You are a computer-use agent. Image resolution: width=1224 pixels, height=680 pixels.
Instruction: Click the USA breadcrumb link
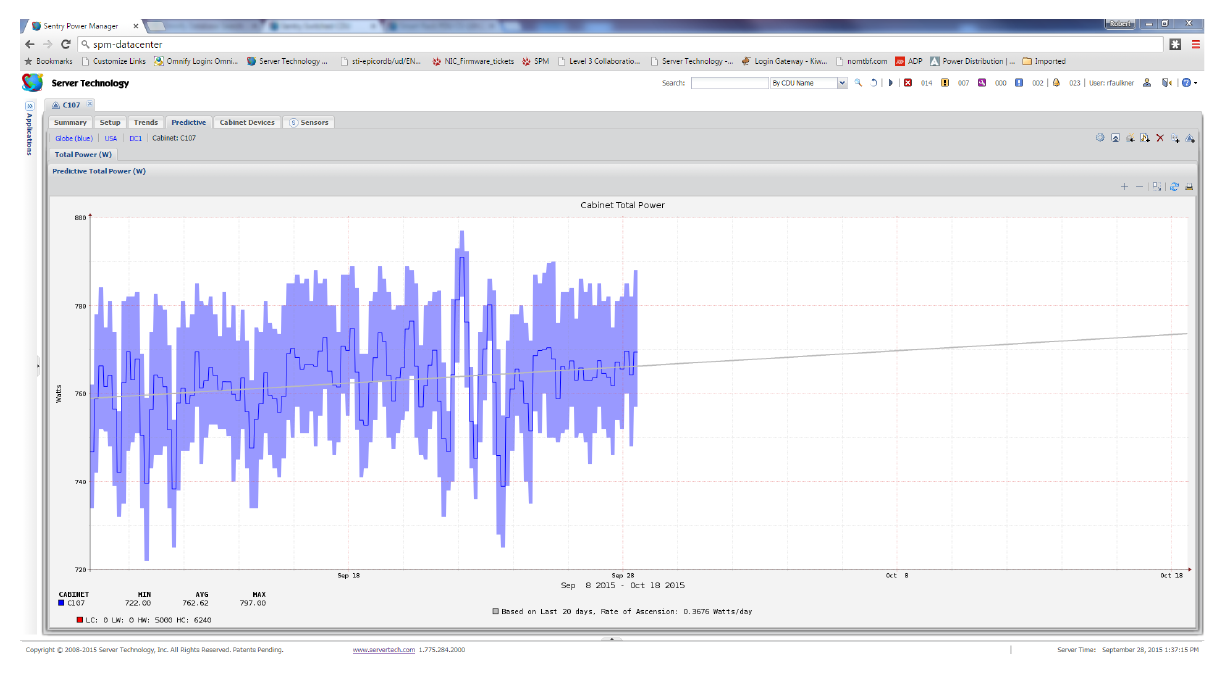point(111,138)
